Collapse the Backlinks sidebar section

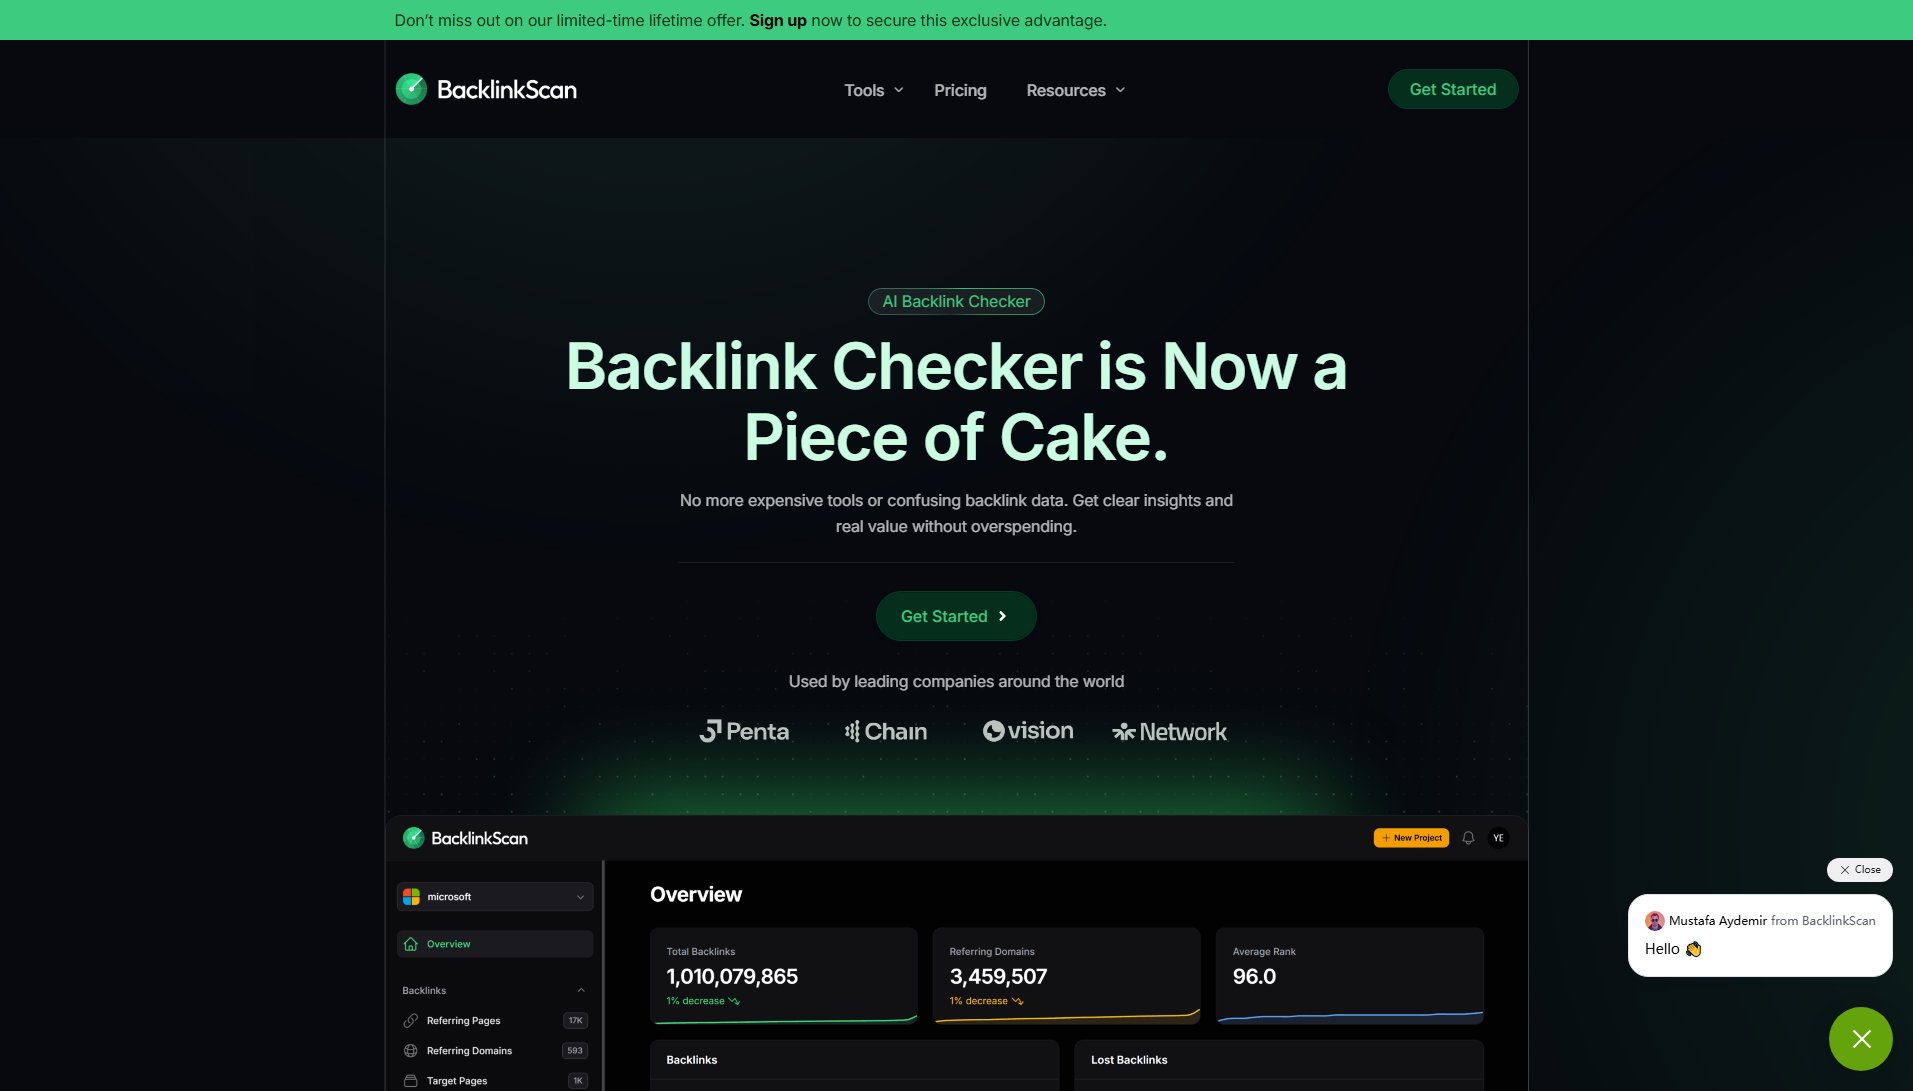(581, 991)
